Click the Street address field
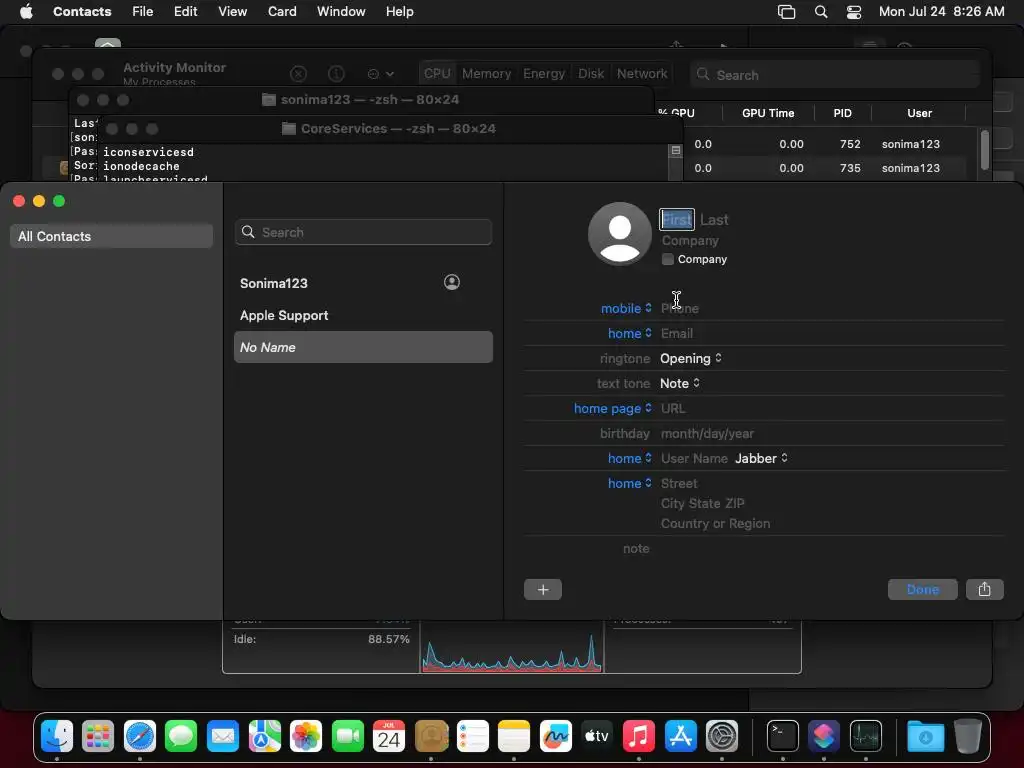 679,483
